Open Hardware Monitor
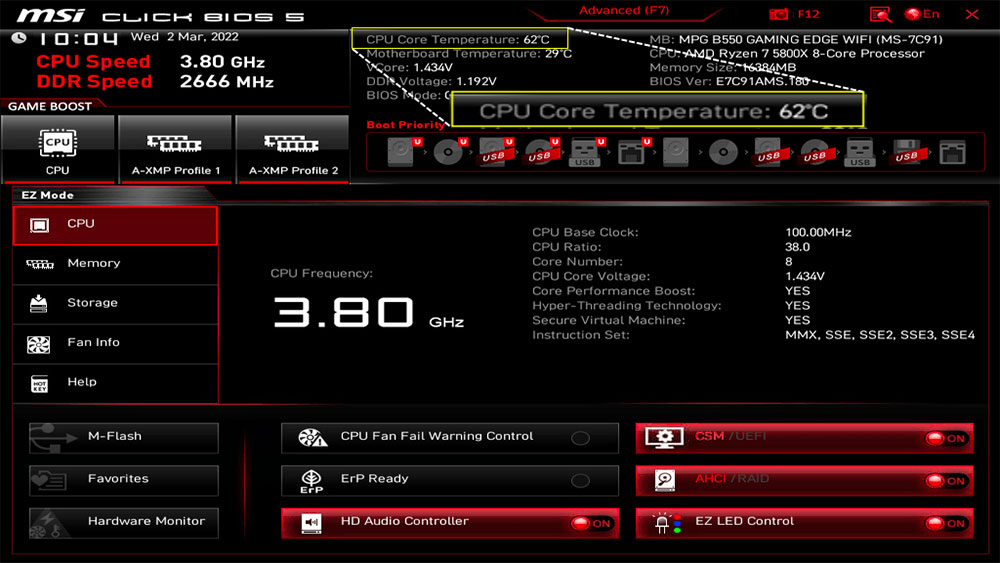The width and height of the screenshot is (1000, 563). click(124, 522)
